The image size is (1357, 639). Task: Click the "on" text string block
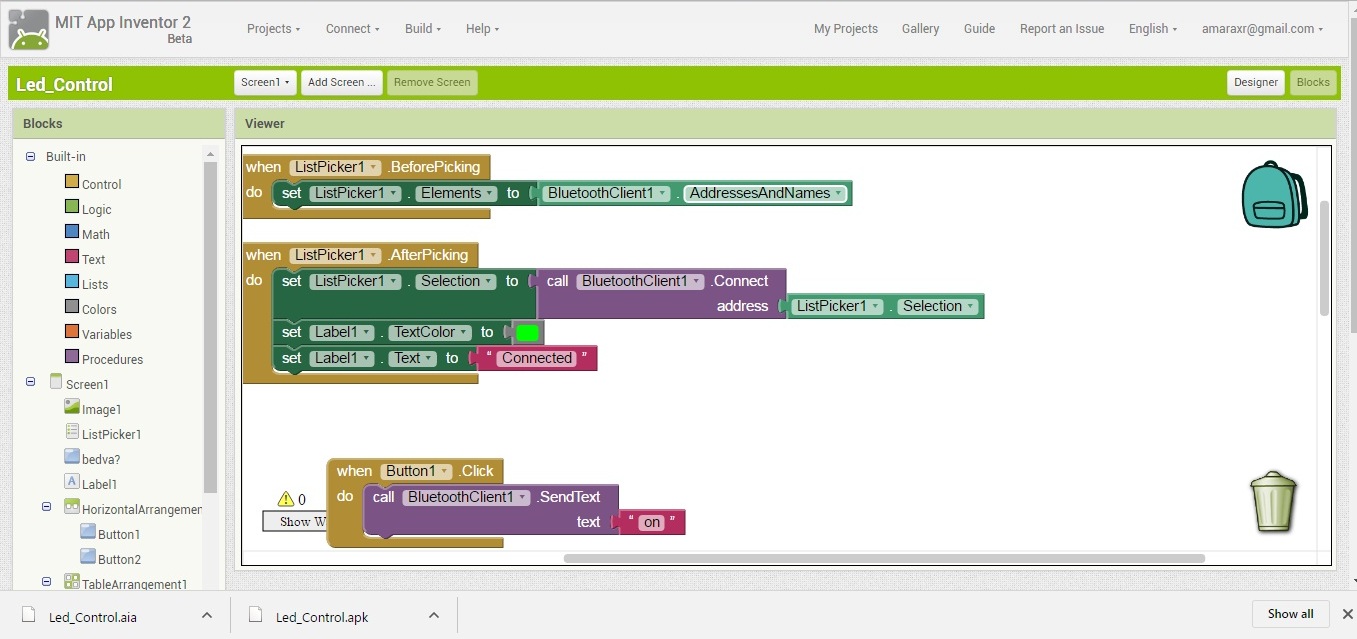(x=652, y=522)
